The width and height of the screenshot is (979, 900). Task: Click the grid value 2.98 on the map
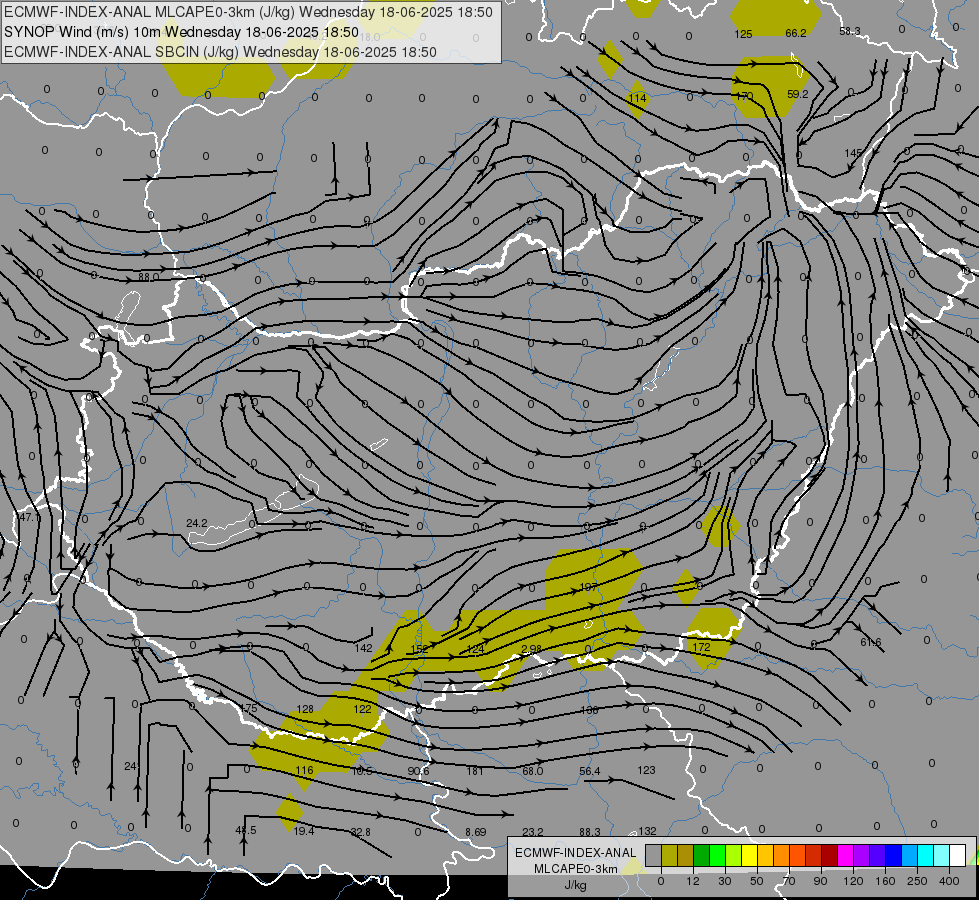pos(531,650)
